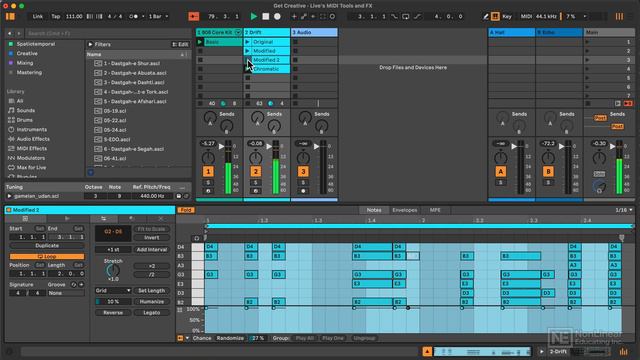The image size is (640, 360).
Task: Click the Tap tempo button
Action: 56,16
